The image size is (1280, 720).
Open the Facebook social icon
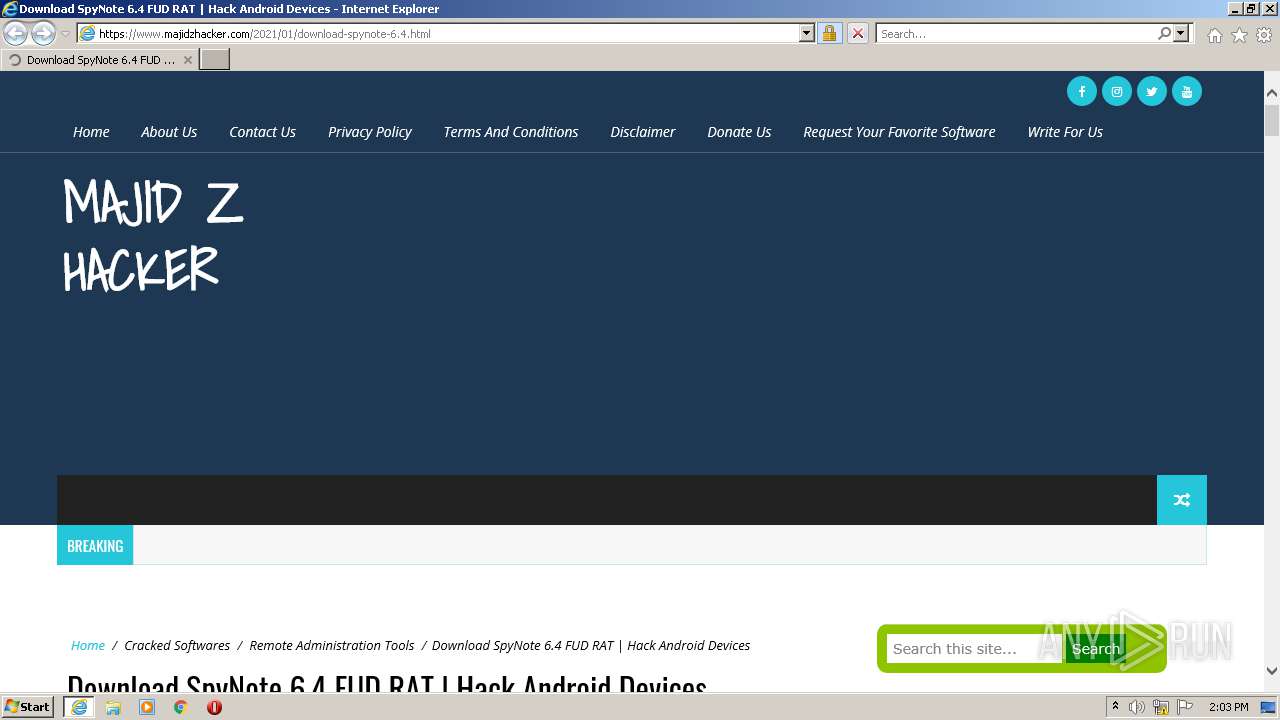1082,91
